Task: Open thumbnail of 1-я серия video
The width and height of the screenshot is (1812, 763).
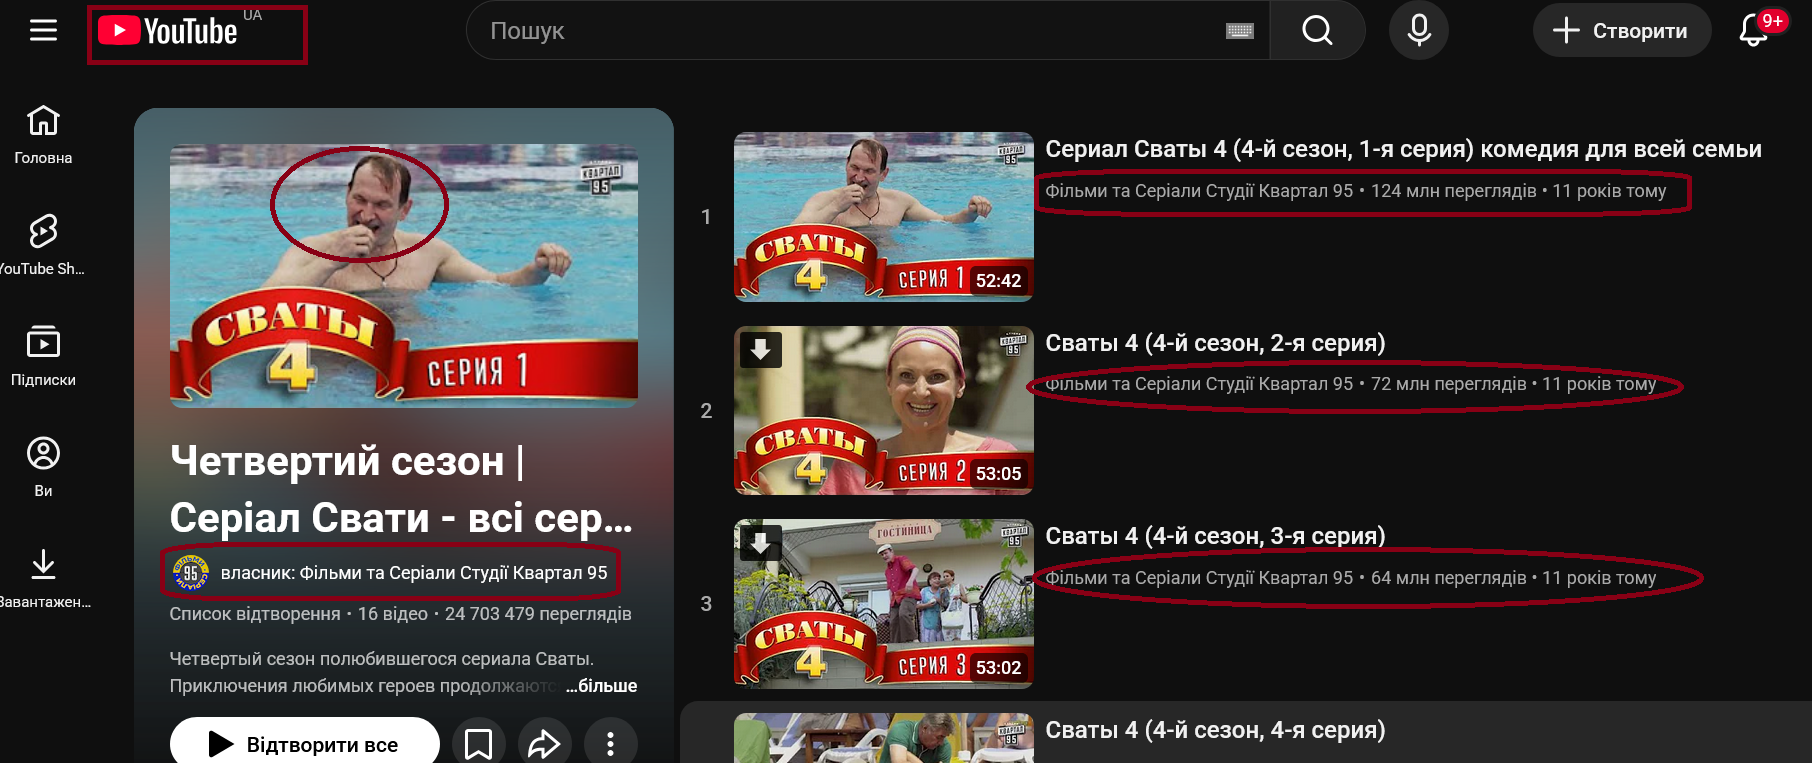Action: pyautogui.click(x=884, y=217)
